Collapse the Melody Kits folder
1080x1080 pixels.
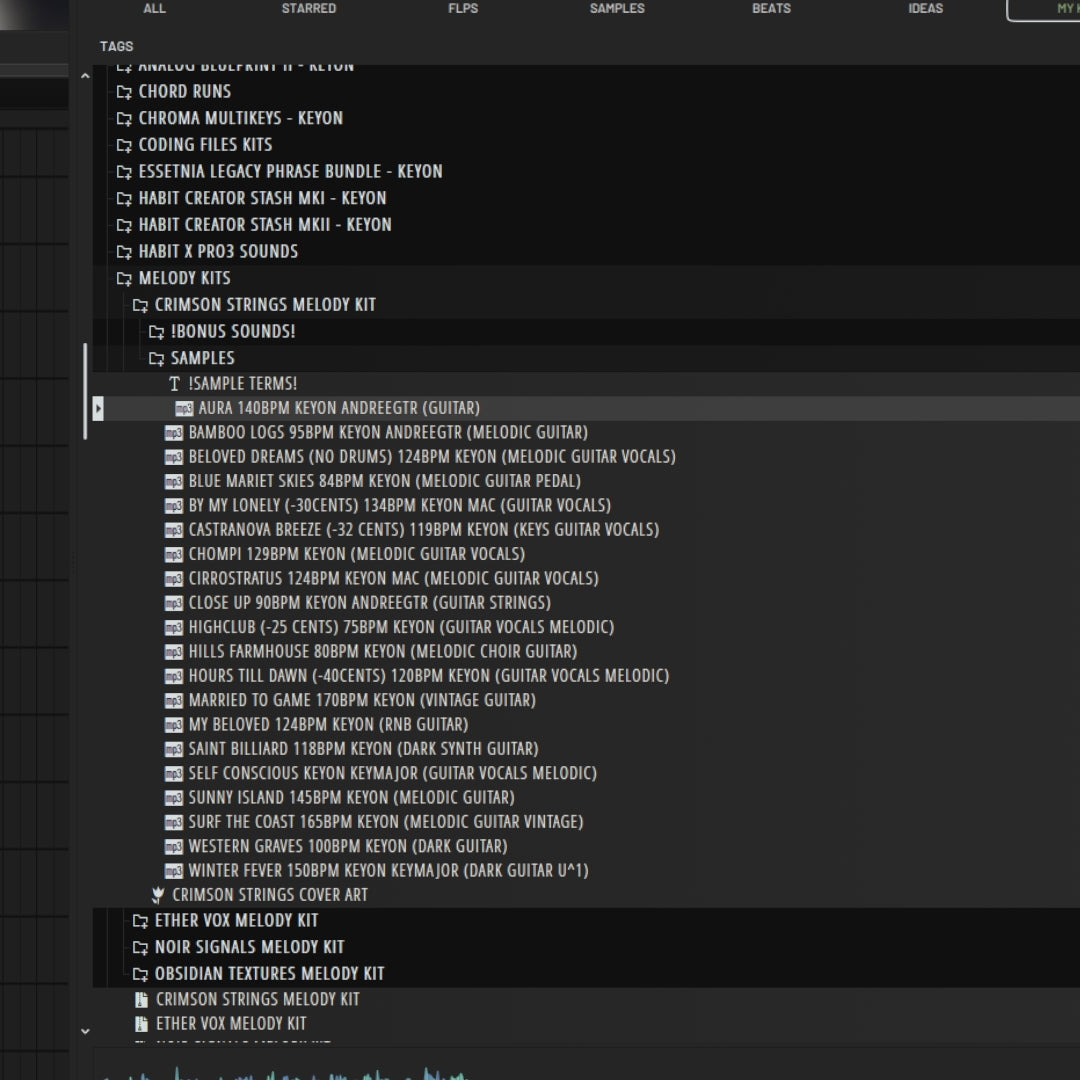click(124, 279)
